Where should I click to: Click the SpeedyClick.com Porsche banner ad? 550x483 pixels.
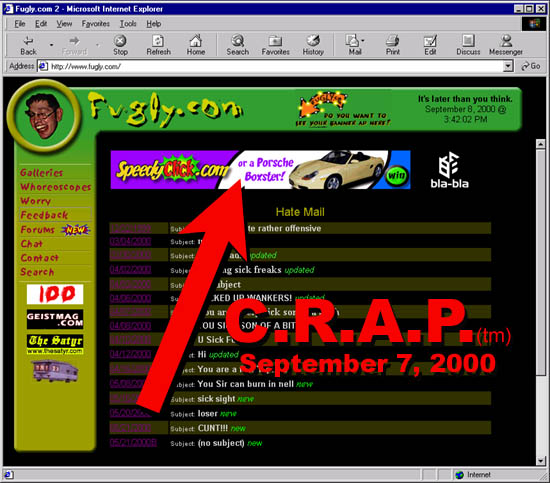[x=260, y=170]
